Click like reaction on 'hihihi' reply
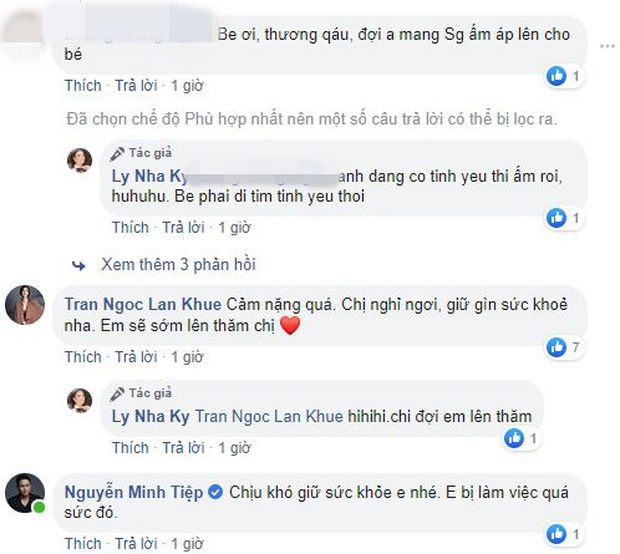This screenshot has height=554, width=620. pyautogui.click(x=515, y=437)
